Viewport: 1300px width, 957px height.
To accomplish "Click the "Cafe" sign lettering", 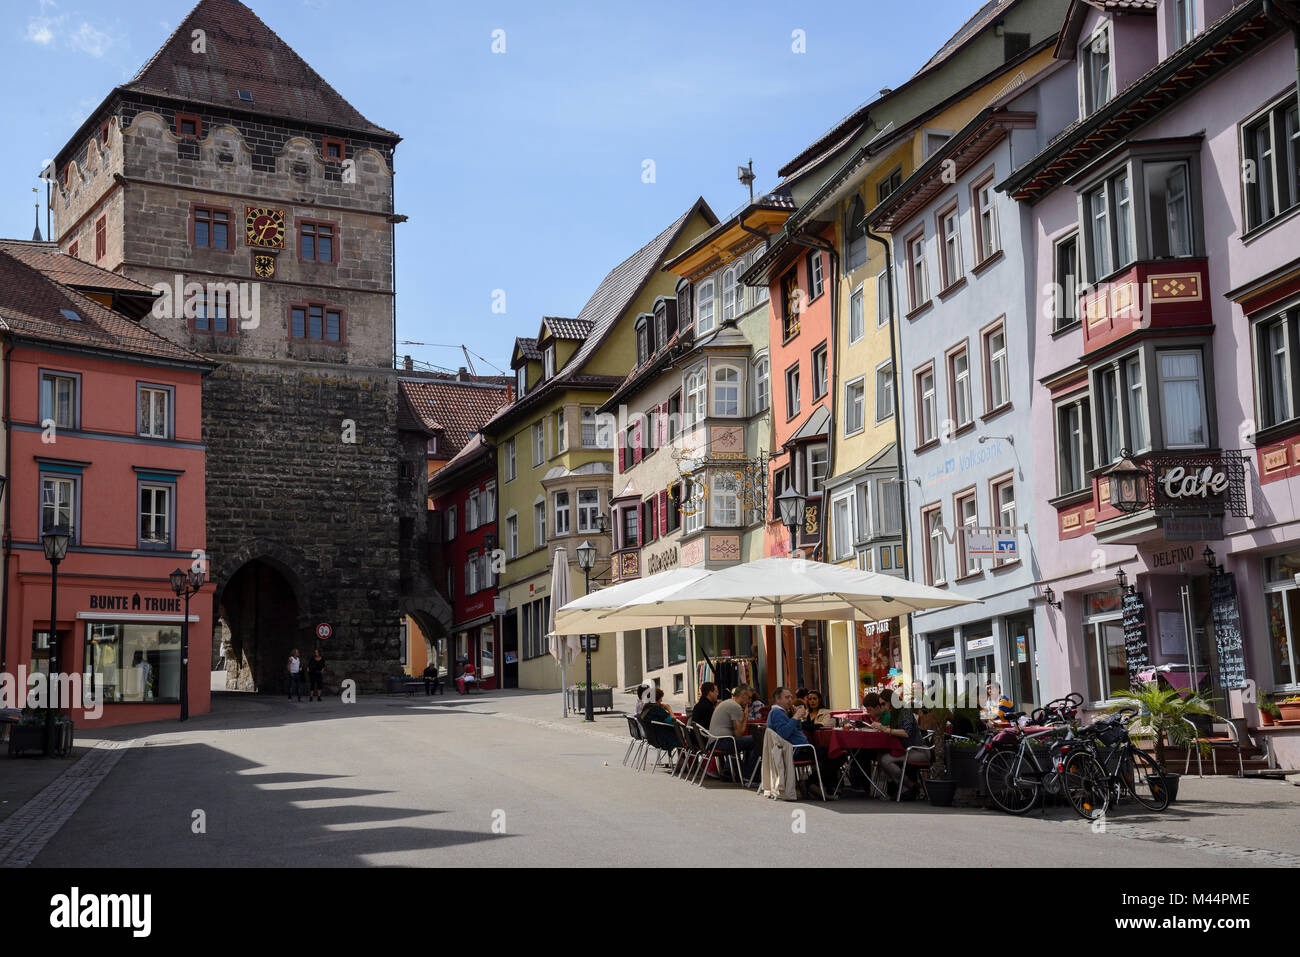I will click(1194, 482).
